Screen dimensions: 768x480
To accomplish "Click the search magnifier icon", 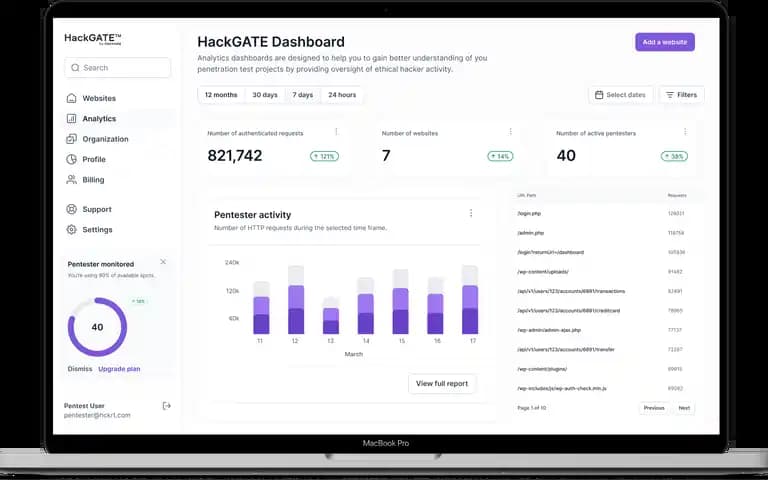I will (x=75, y=68).
